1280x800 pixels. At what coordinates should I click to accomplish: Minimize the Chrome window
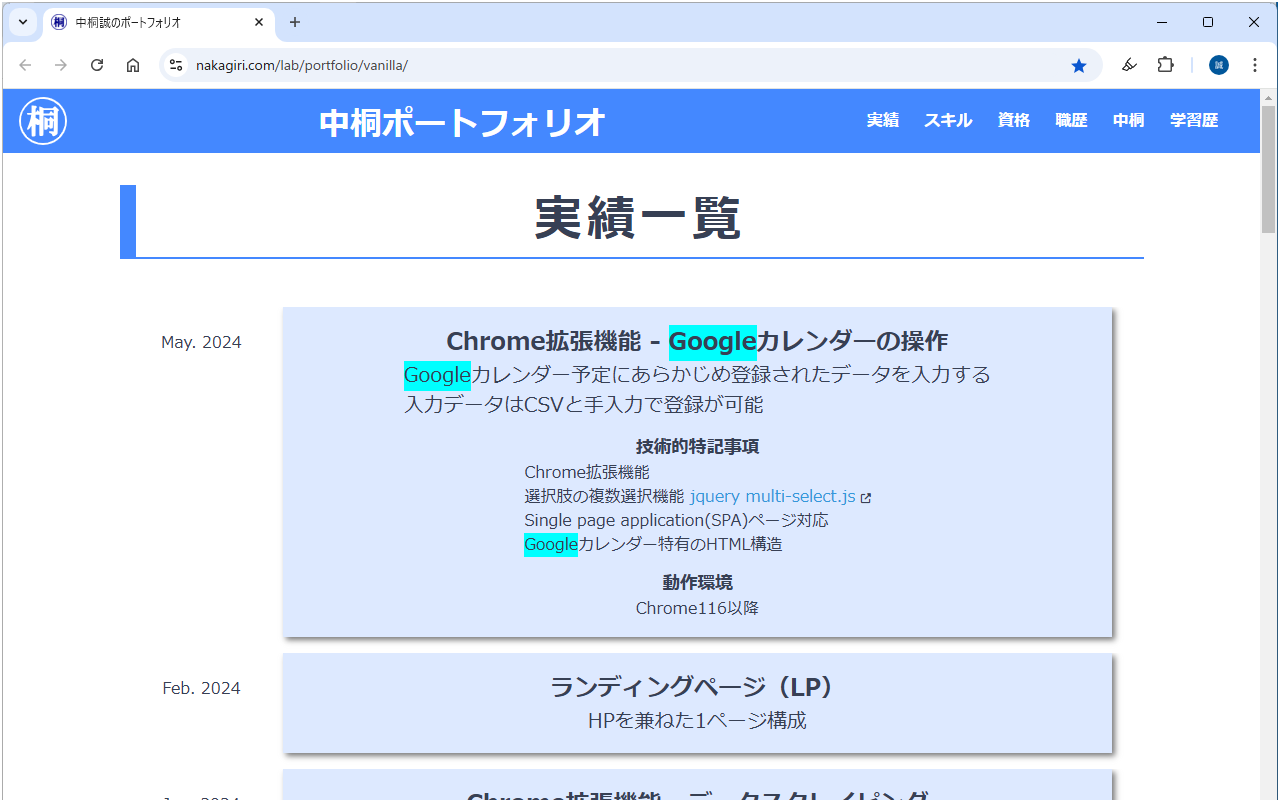tap(1162, 22)
